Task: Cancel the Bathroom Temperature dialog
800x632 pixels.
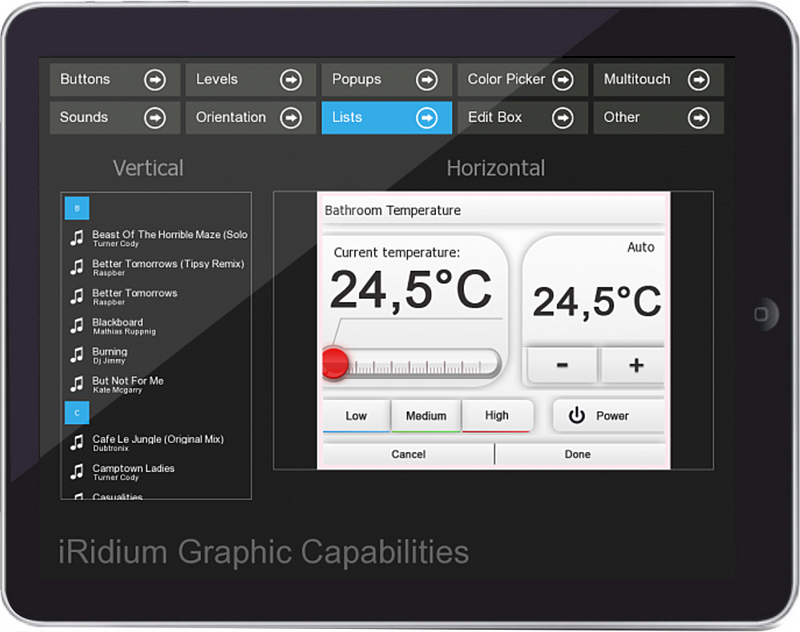Action: [407, 454]
